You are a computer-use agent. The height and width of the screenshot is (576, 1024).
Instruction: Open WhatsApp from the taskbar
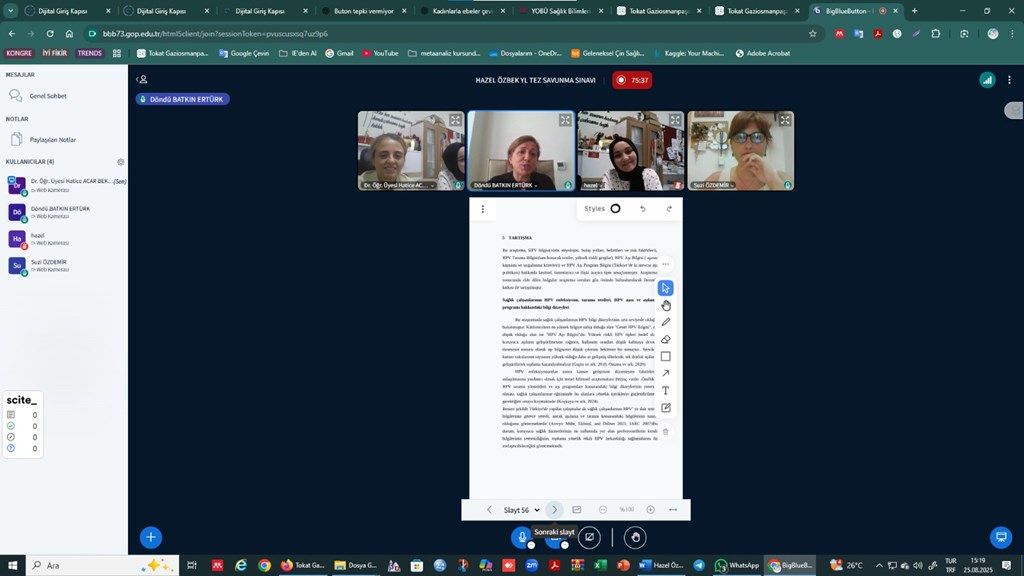point(737,565)
